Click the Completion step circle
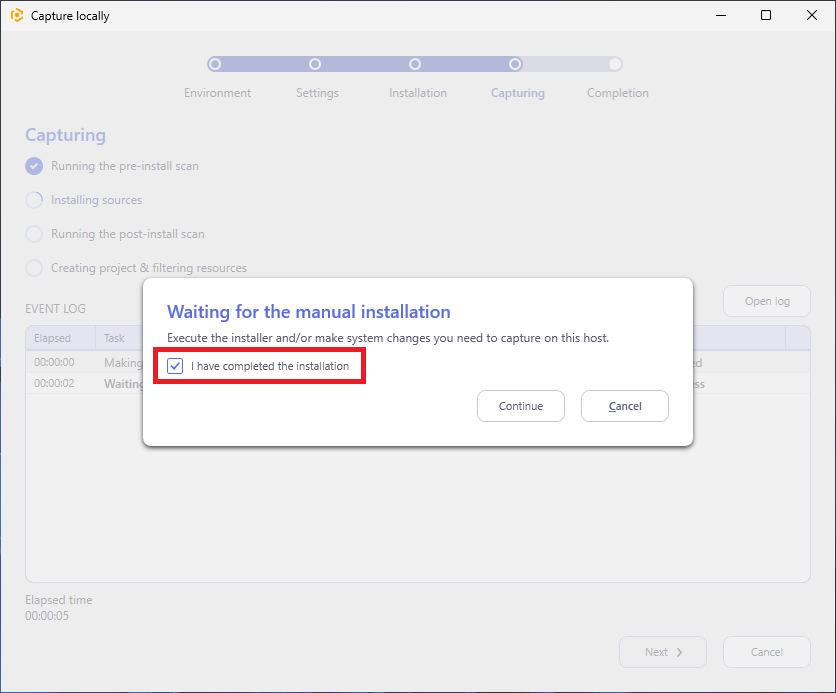Image resolution: width=836 pixels, height=693 pixels. coord(615,64)
